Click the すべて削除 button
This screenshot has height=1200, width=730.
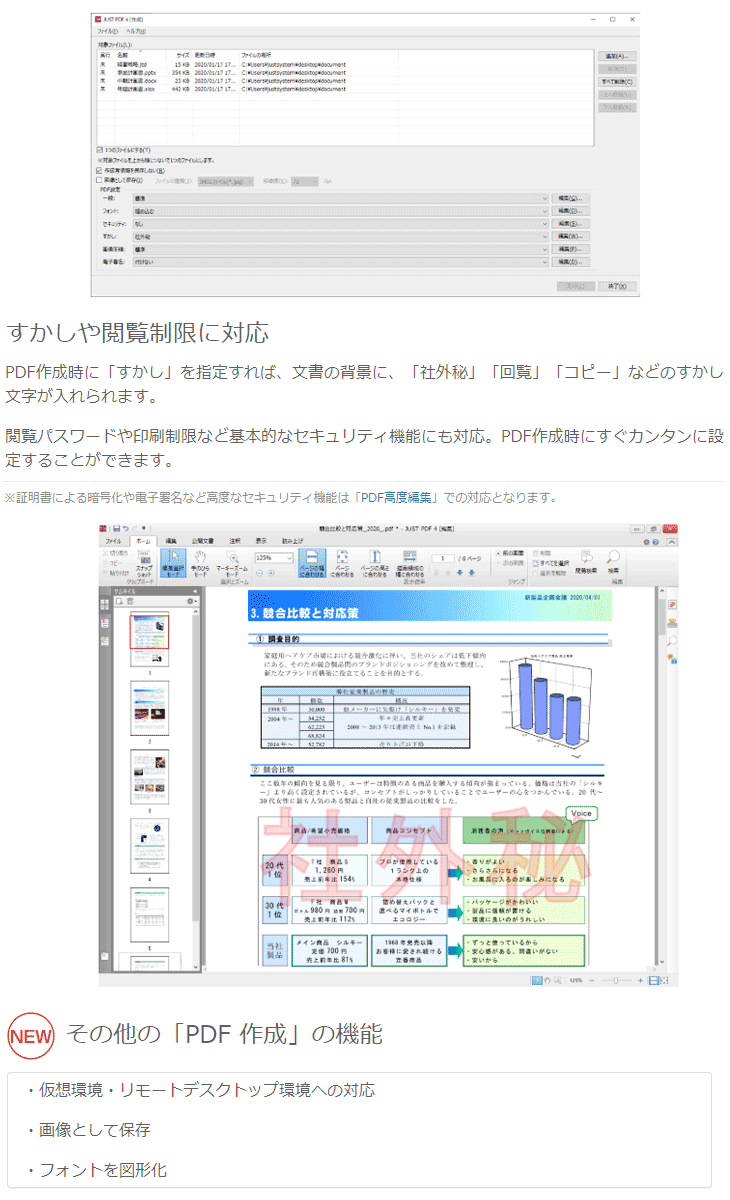tap(617, 81)
